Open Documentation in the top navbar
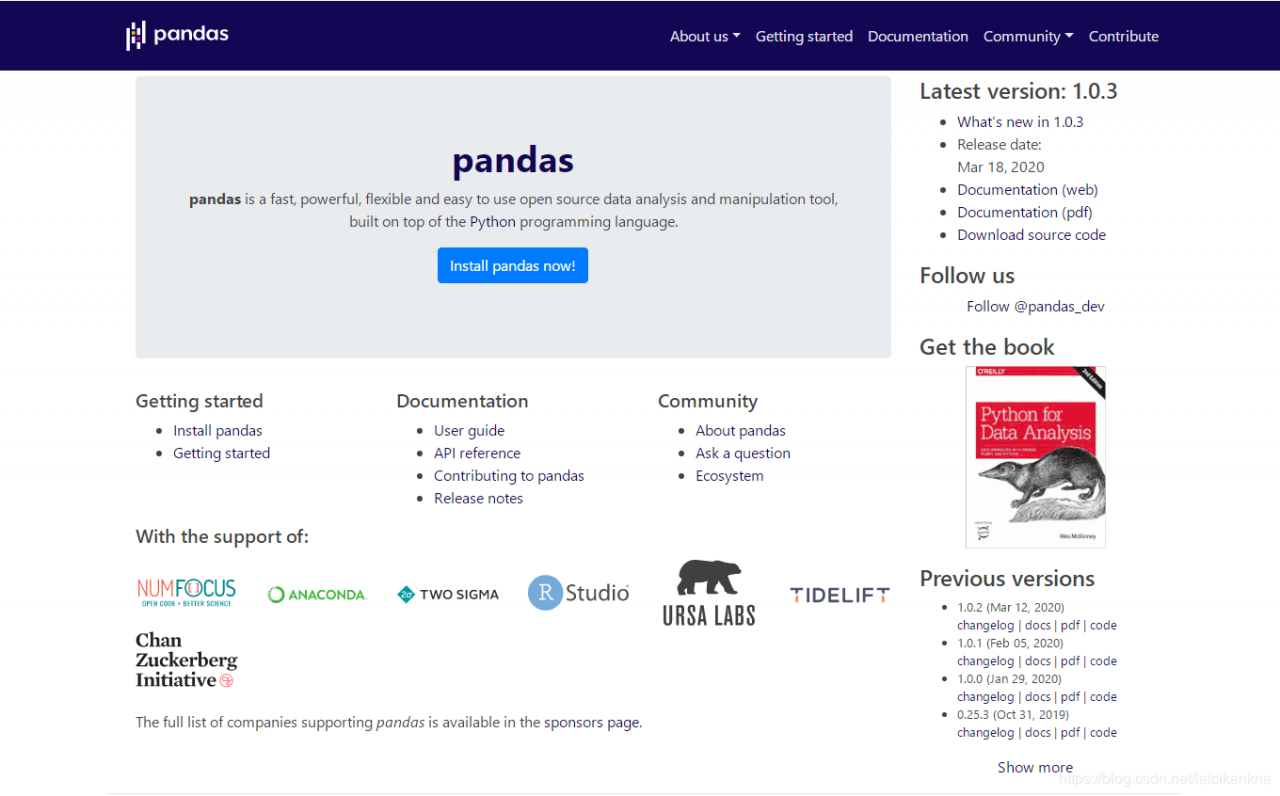 [x=918, y=36]
